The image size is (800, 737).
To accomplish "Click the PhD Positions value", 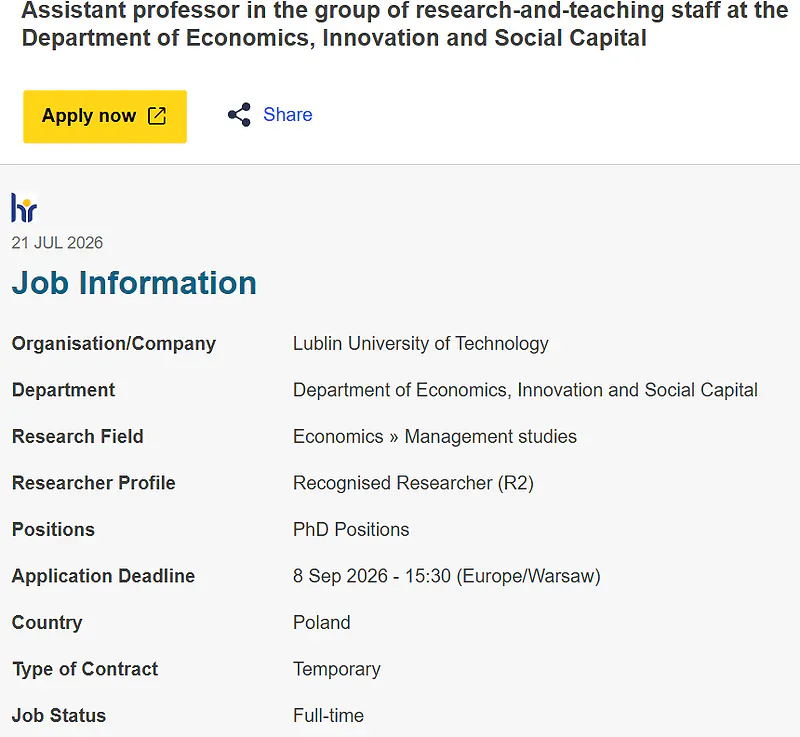I will (x=351, y=529).
